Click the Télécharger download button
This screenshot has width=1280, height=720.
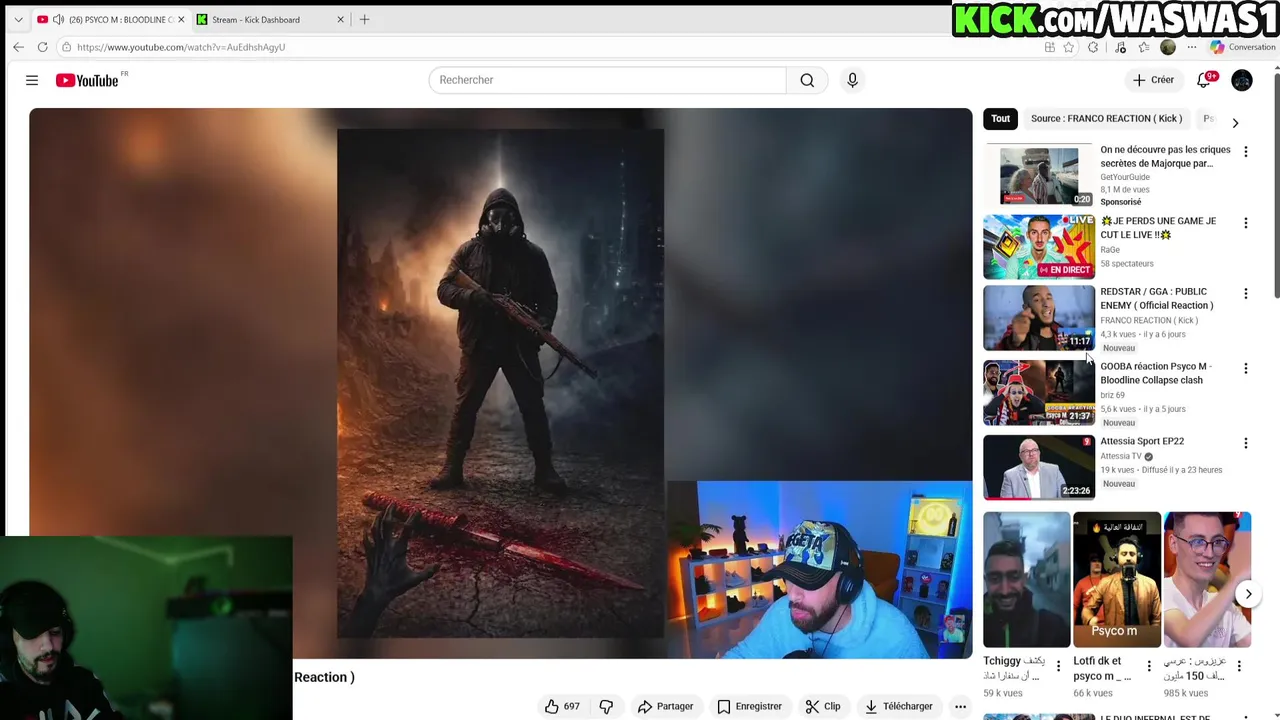[898, 706]
